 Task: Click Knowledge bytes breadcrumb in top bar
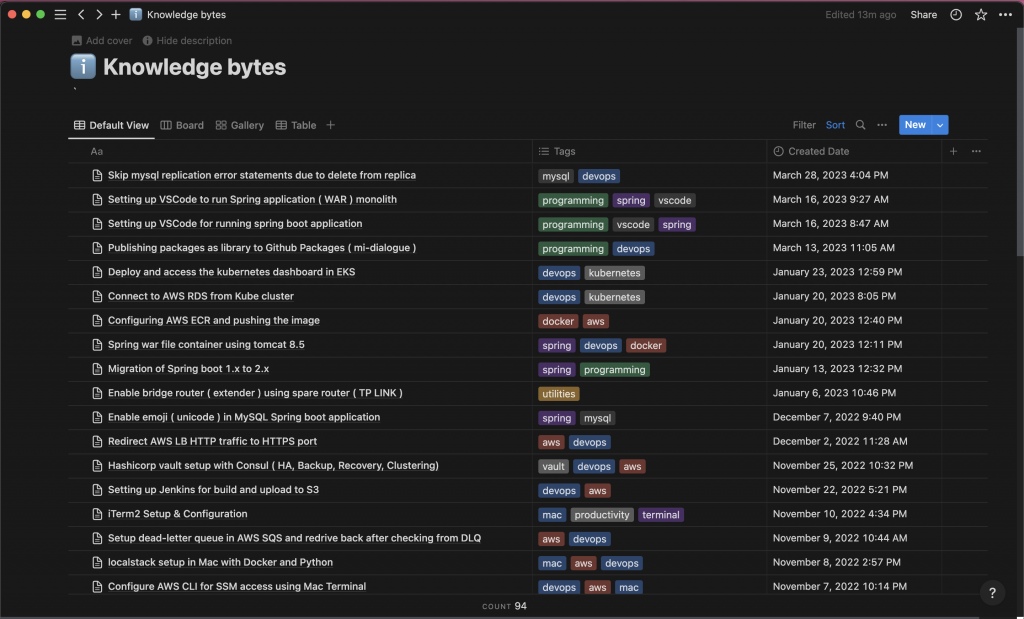point(186,14)
